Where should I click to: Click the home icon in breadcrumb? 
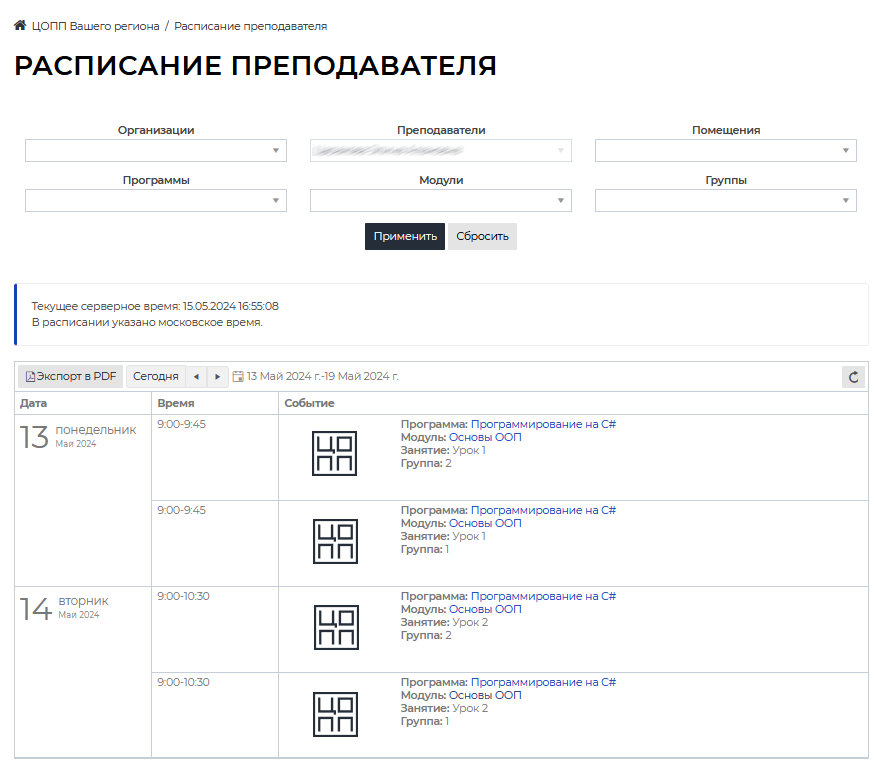[20, 26]
